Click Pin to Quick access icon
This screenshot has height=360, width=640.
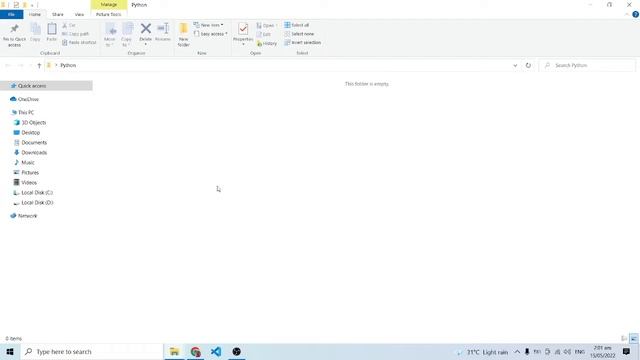pos(14,29)
